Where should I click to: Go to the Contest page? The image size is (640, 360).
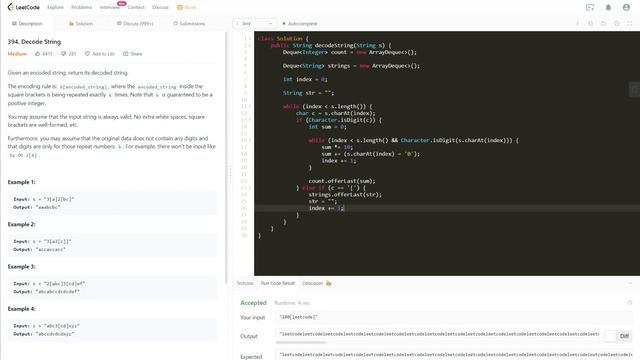tap(136, 7)
